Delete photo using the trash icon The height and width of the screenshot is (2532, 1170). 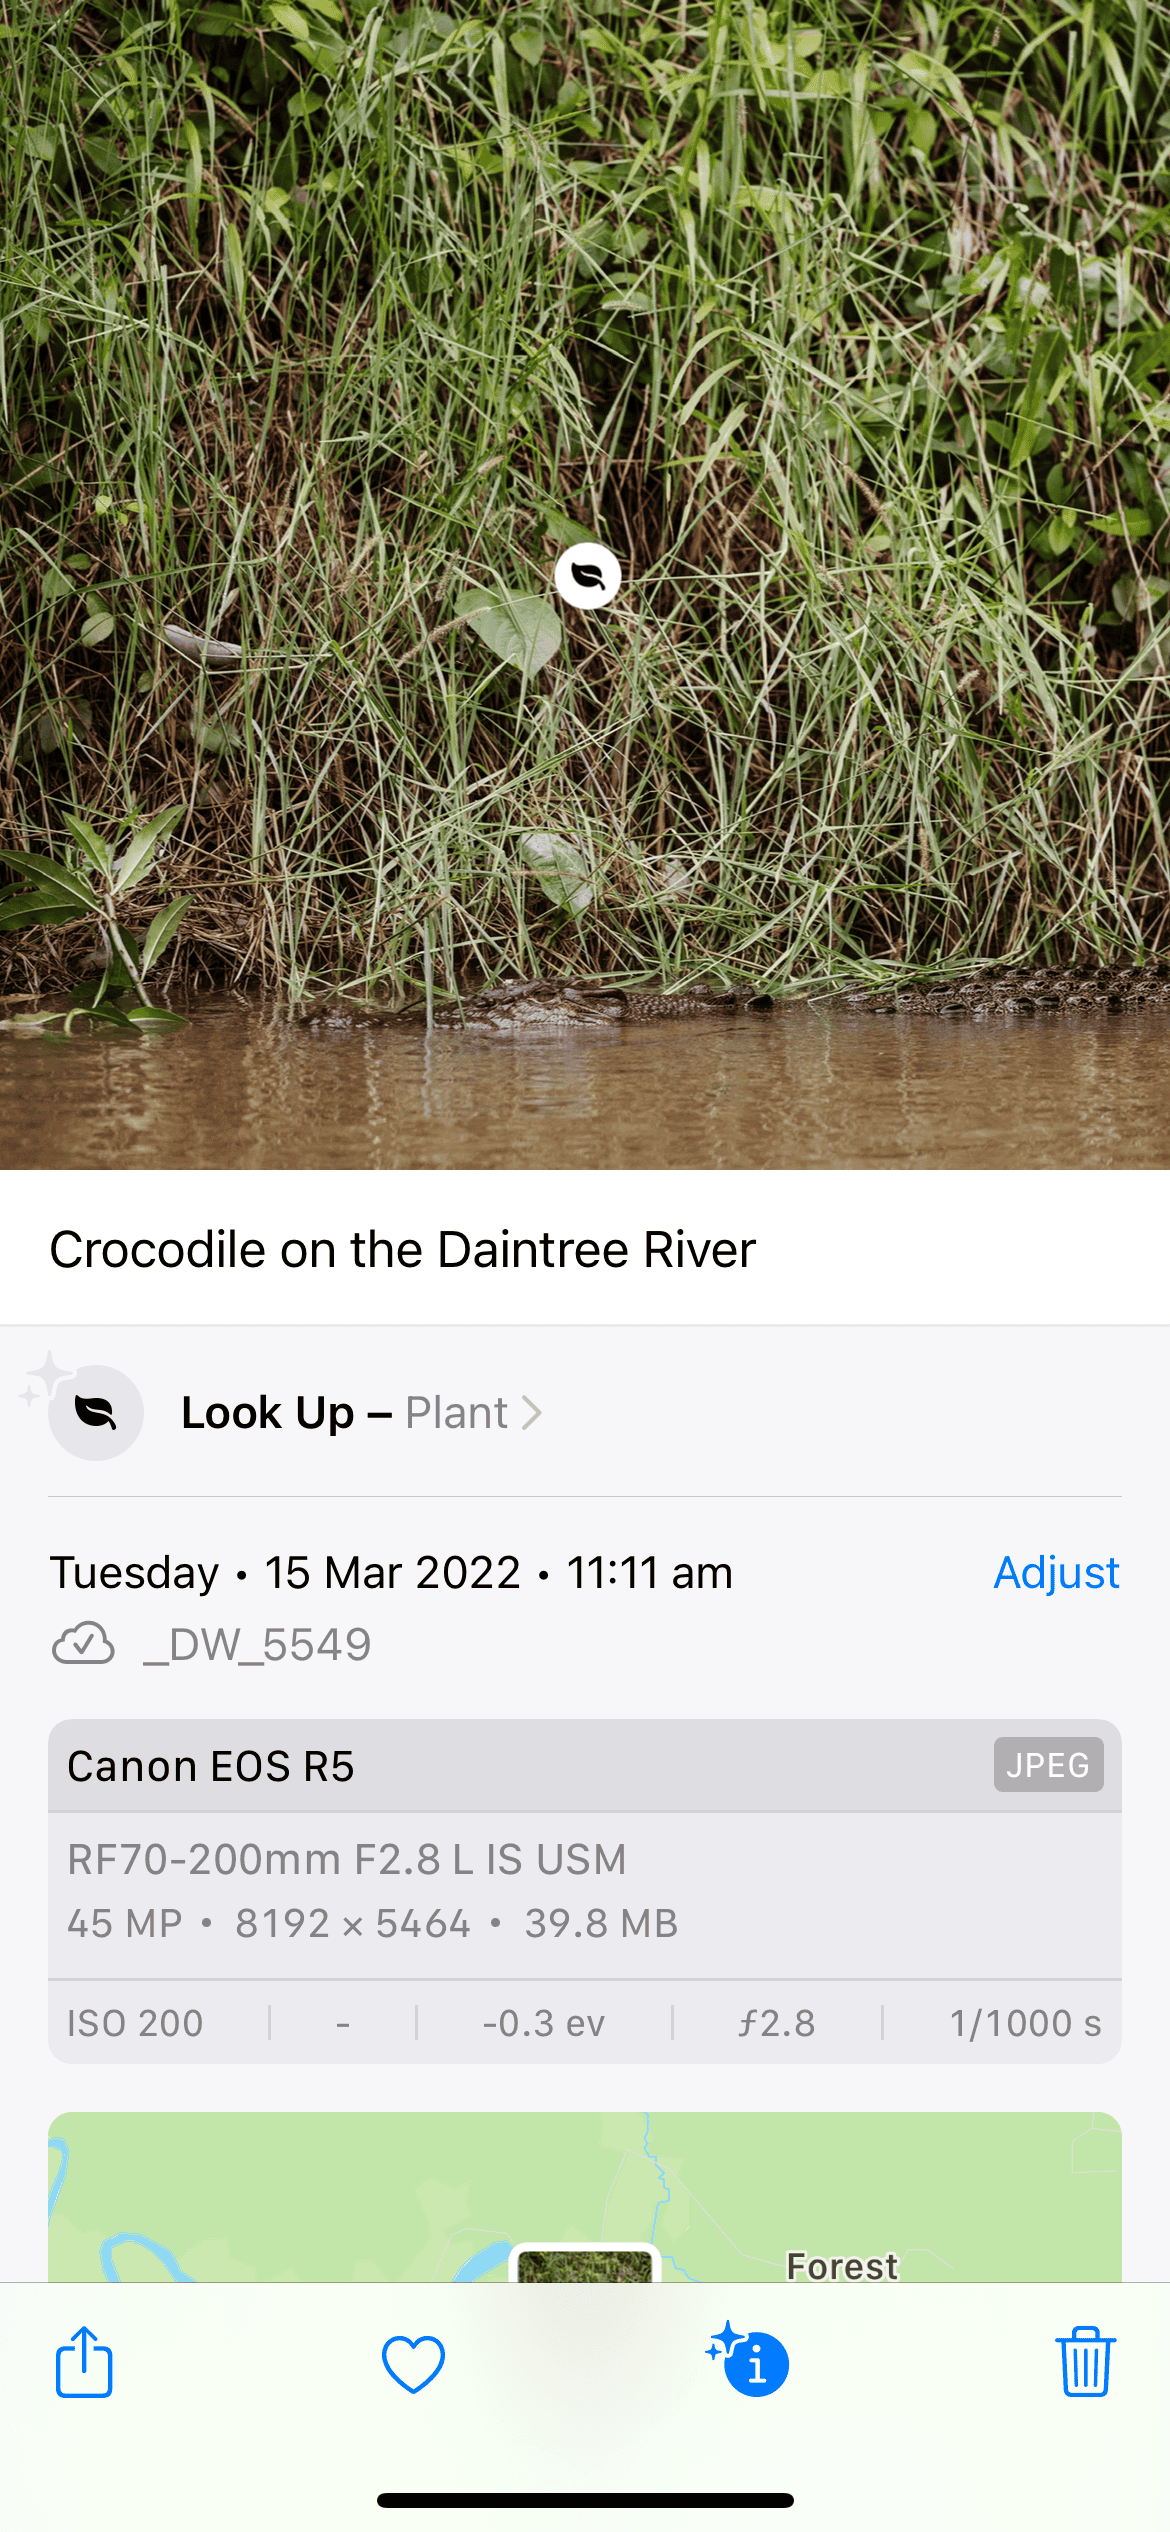pos(1085,2362)
